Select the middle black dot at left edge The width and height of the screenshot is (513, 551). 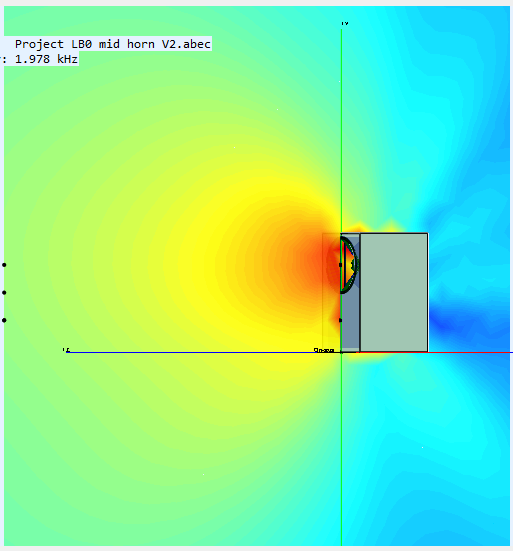(x=4, y=292)
